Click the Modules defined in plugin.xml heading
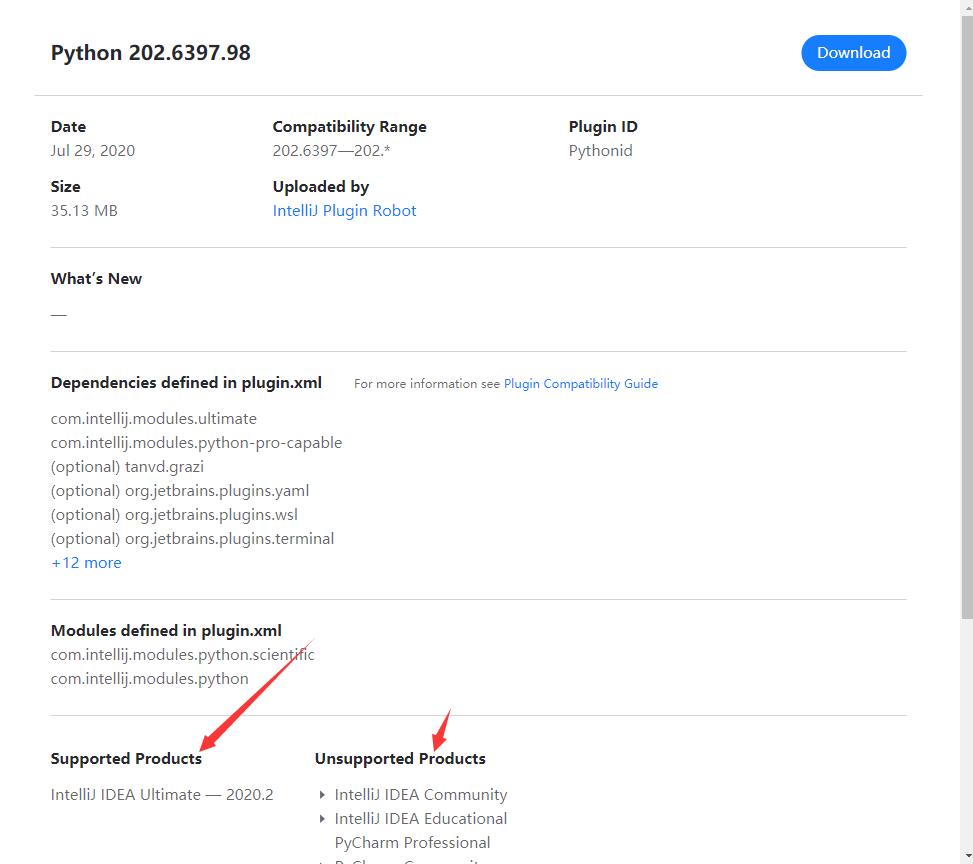973x864 pixels. pos(166,631)
